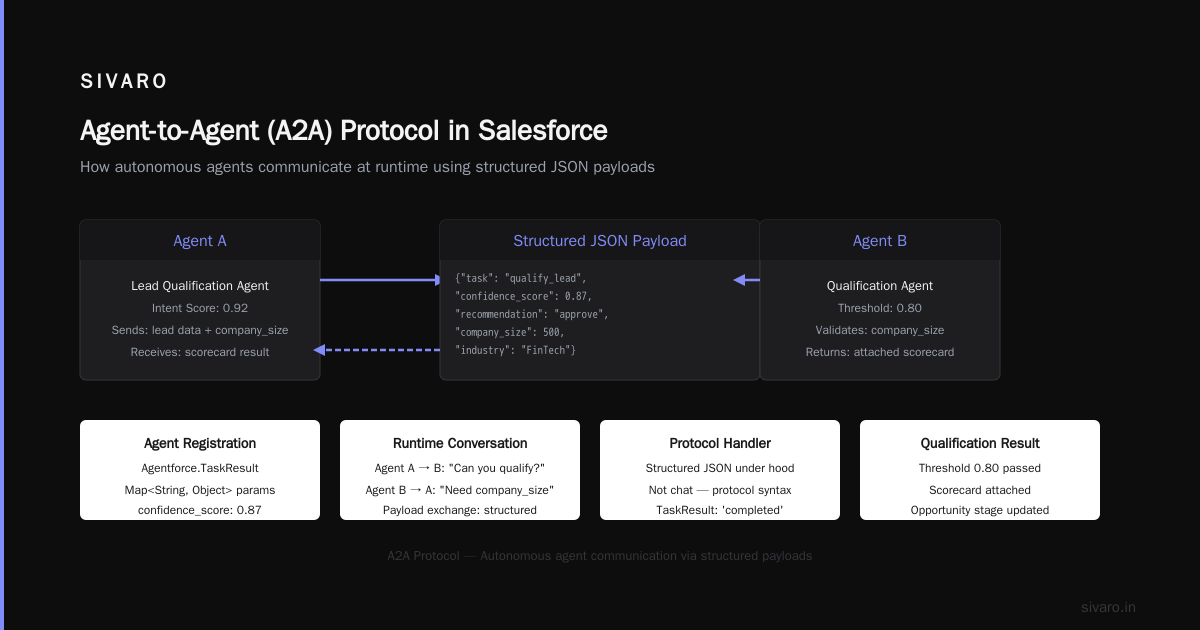The height and width of the screenshot is (630, 1200).
Task: Click Opportunity stage updated line
Action: [980, 510]
